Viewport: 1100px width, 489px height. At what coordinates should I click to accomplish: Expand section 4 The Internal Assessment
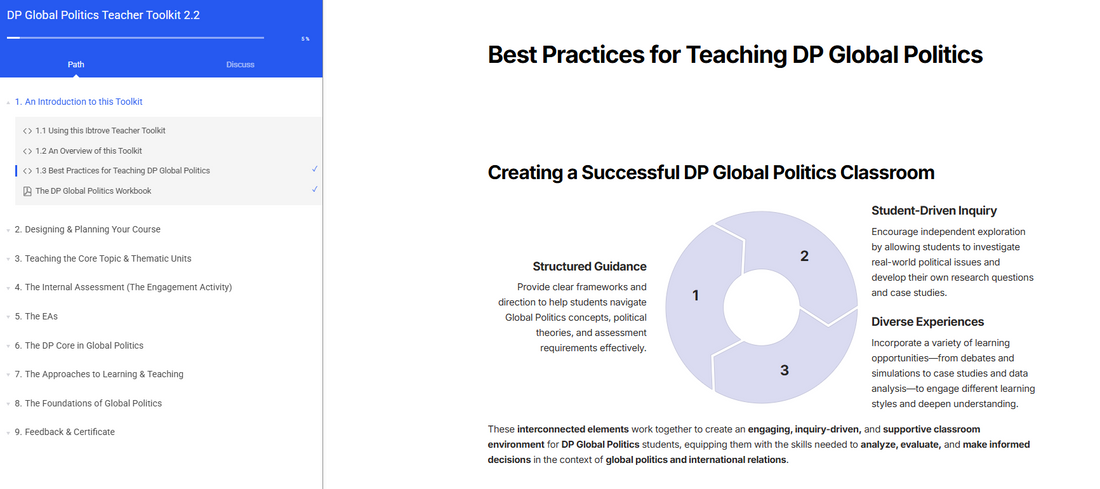point(8,288)
